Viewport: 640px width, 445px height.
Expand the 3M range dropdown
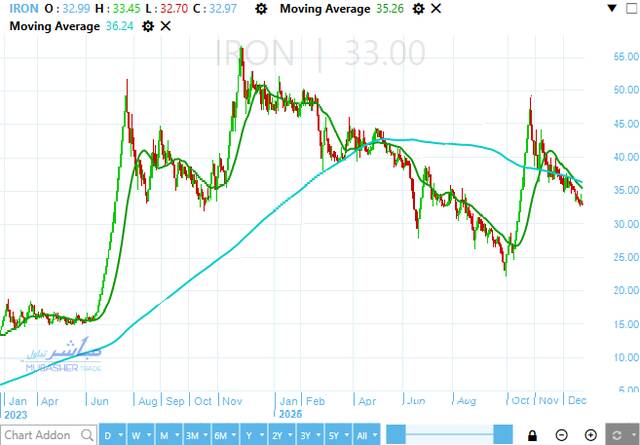pyautogui.click(x=196, y=435)
